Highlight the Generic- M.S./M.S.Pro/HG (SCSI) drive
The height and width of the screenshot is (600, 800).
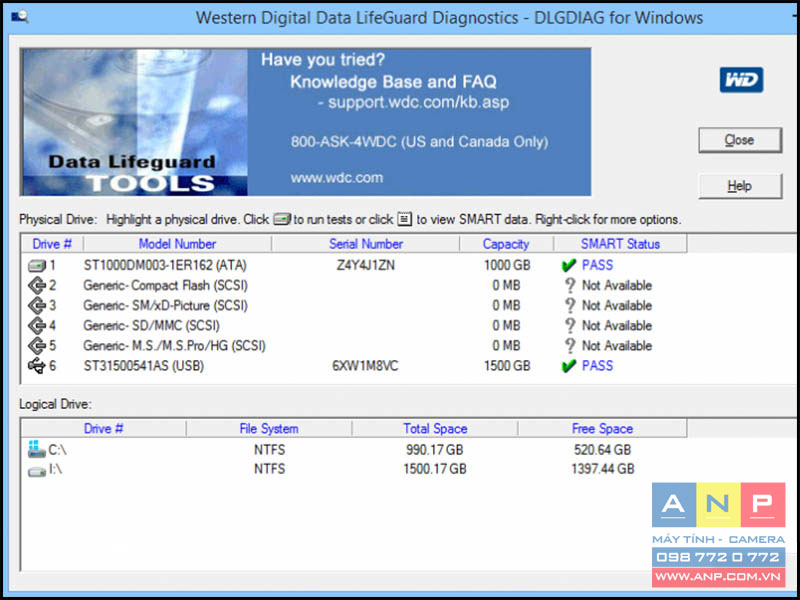pyautogui.click(x=174, y=346)
